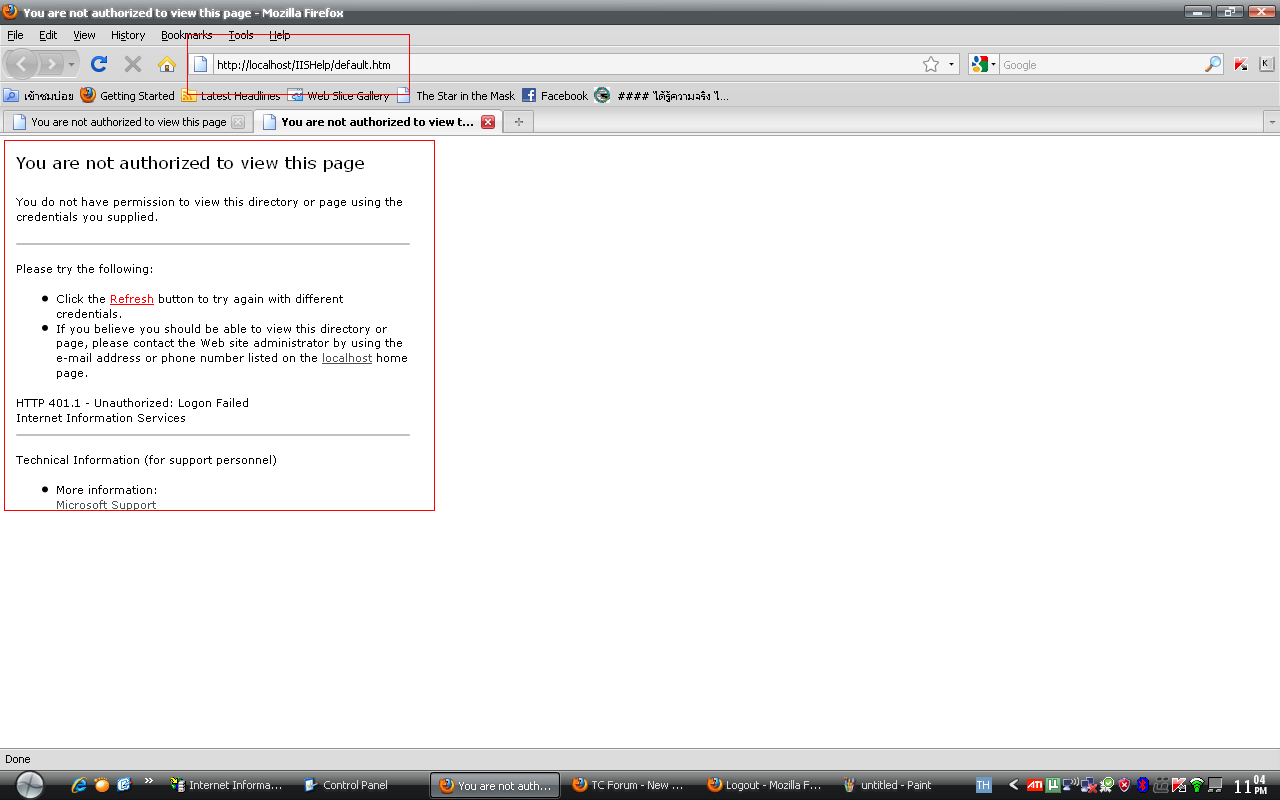Click the TH language indicator in taskbar
Image resolution: width=1280 pixels, height=800 pixels.
(983, 785)
